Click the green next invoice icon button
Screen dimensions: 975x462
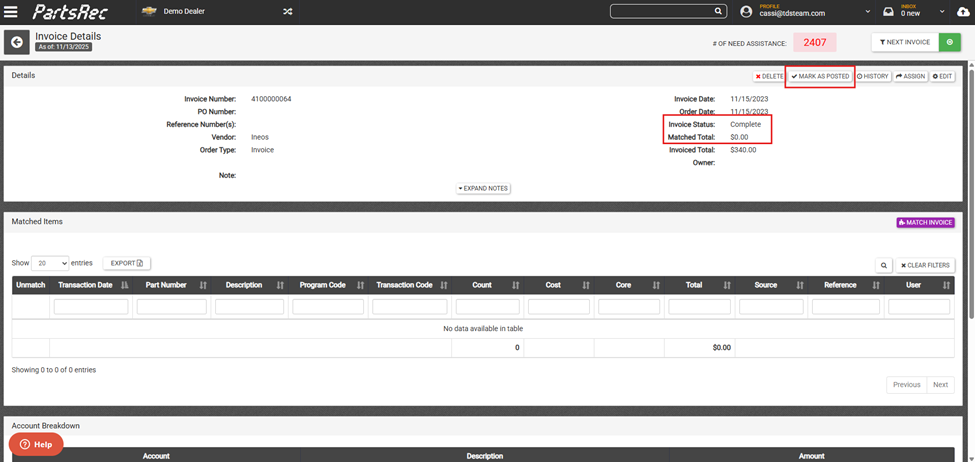[950, 42]
